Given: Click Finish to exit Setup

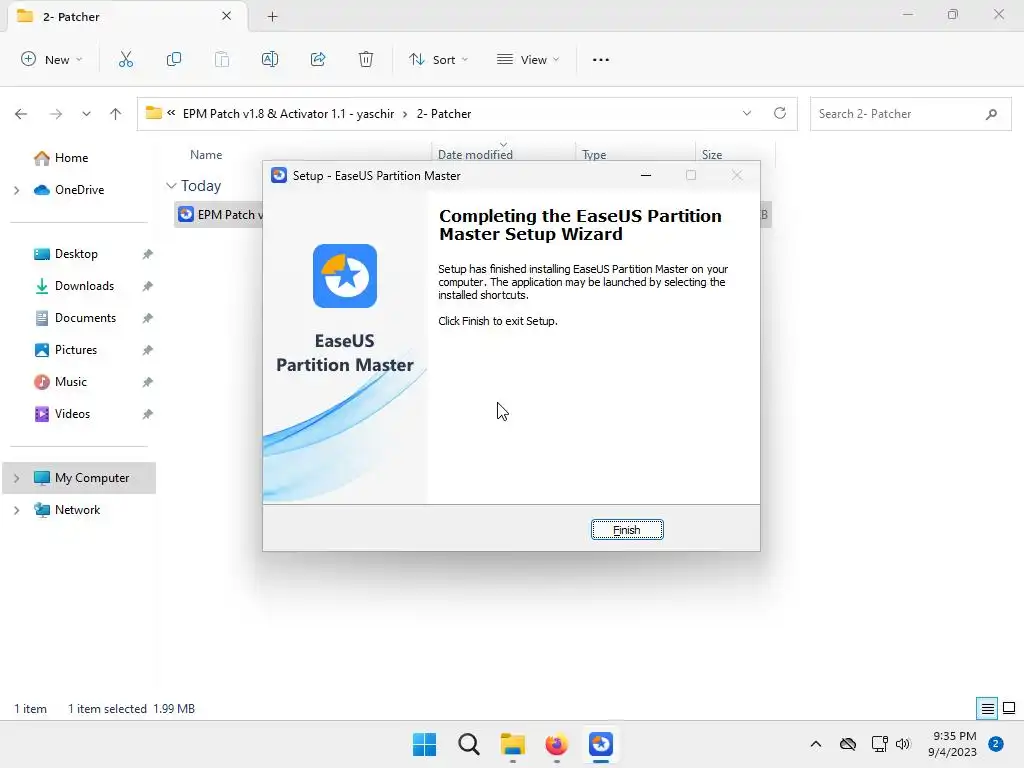Looking at the screenshot, I should [627, 530].
